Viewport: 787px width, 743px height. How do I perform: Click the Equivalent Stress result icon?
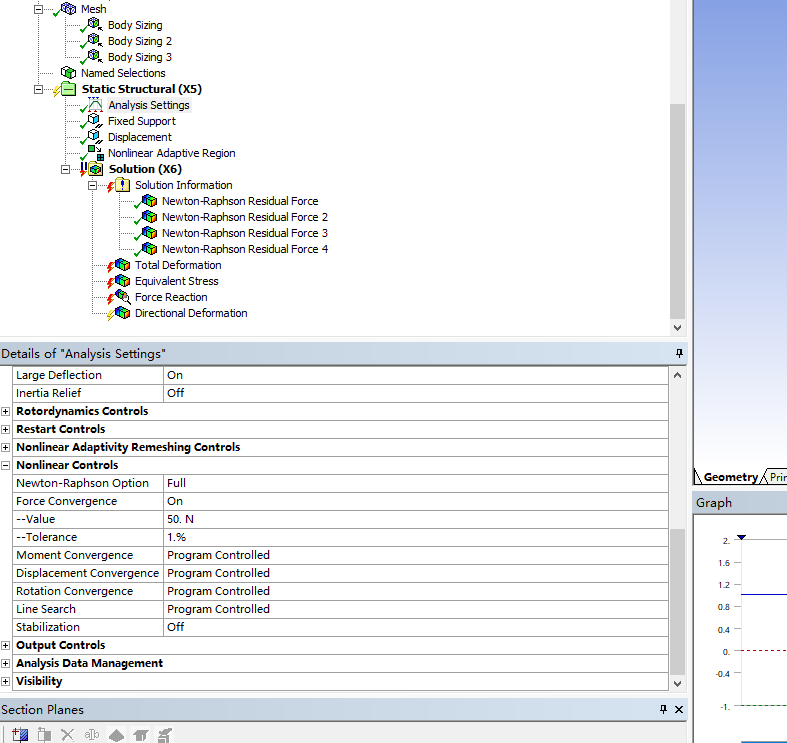tap(122, 281)
